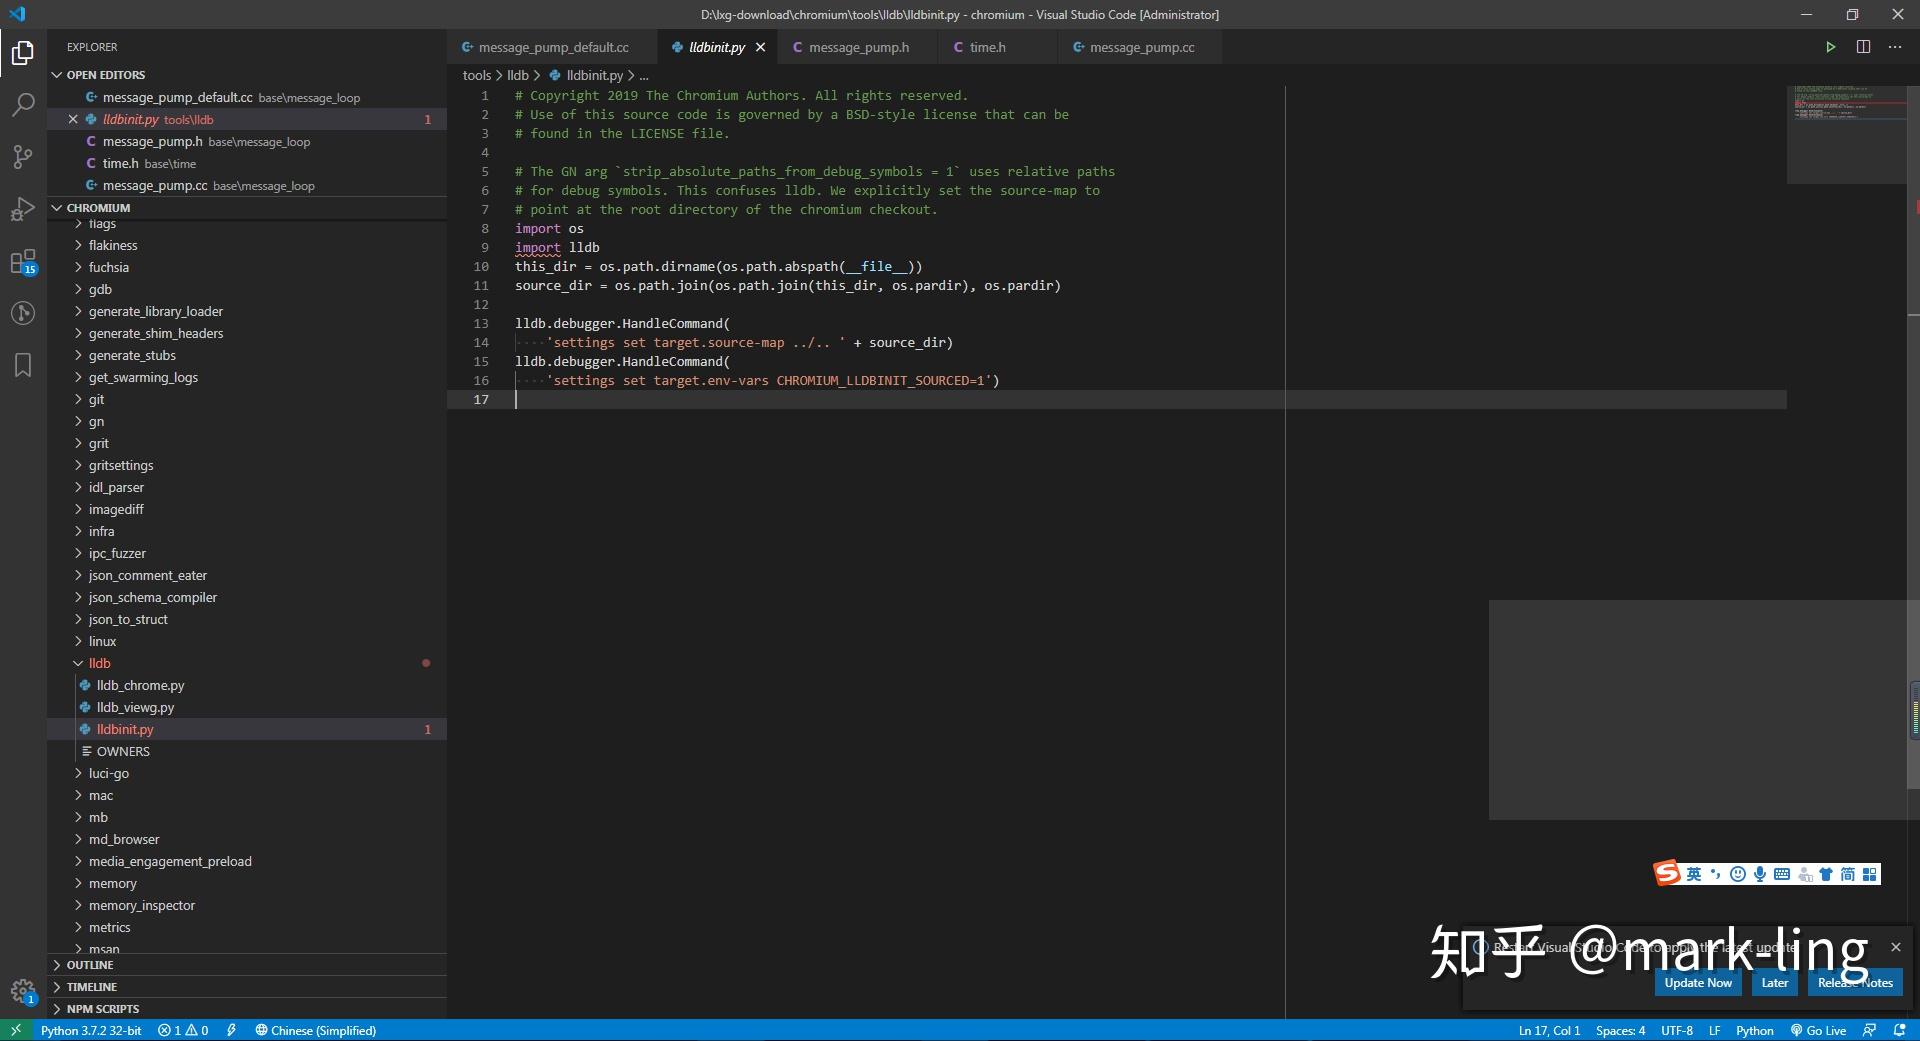Open the Extensions view
1920x1041 pixels.
tap(22, 262)
